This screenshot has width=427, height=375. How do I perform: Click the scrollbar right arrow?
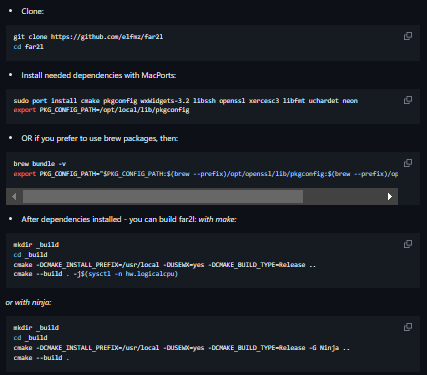tap(390, 197)
